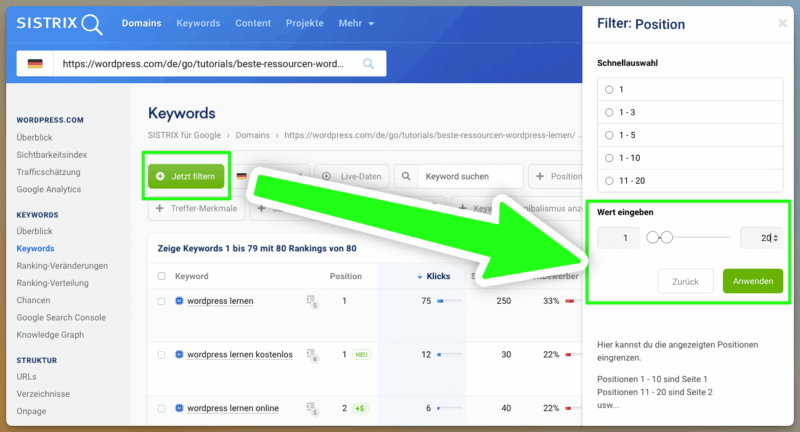The height and width of the screenshot is (432, 800).
Task: Select the '11 - 20' position radio option
Action: (609, 181)
